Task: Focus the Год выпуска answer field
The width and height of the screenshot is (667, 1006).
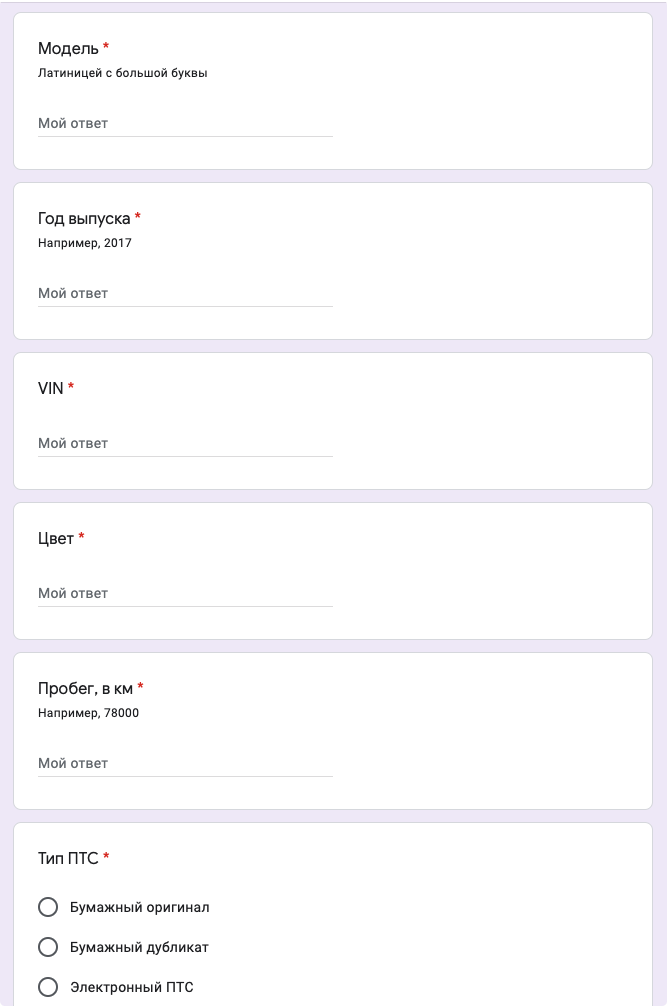Action: (x=185, y=293)
